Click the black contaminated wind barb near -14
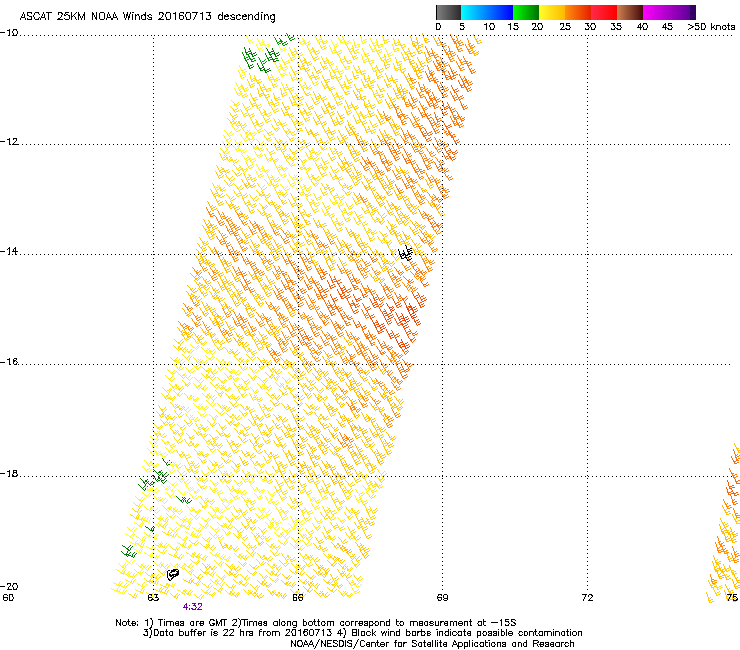The width and height of the screenshot is (740, 650). 405,253
